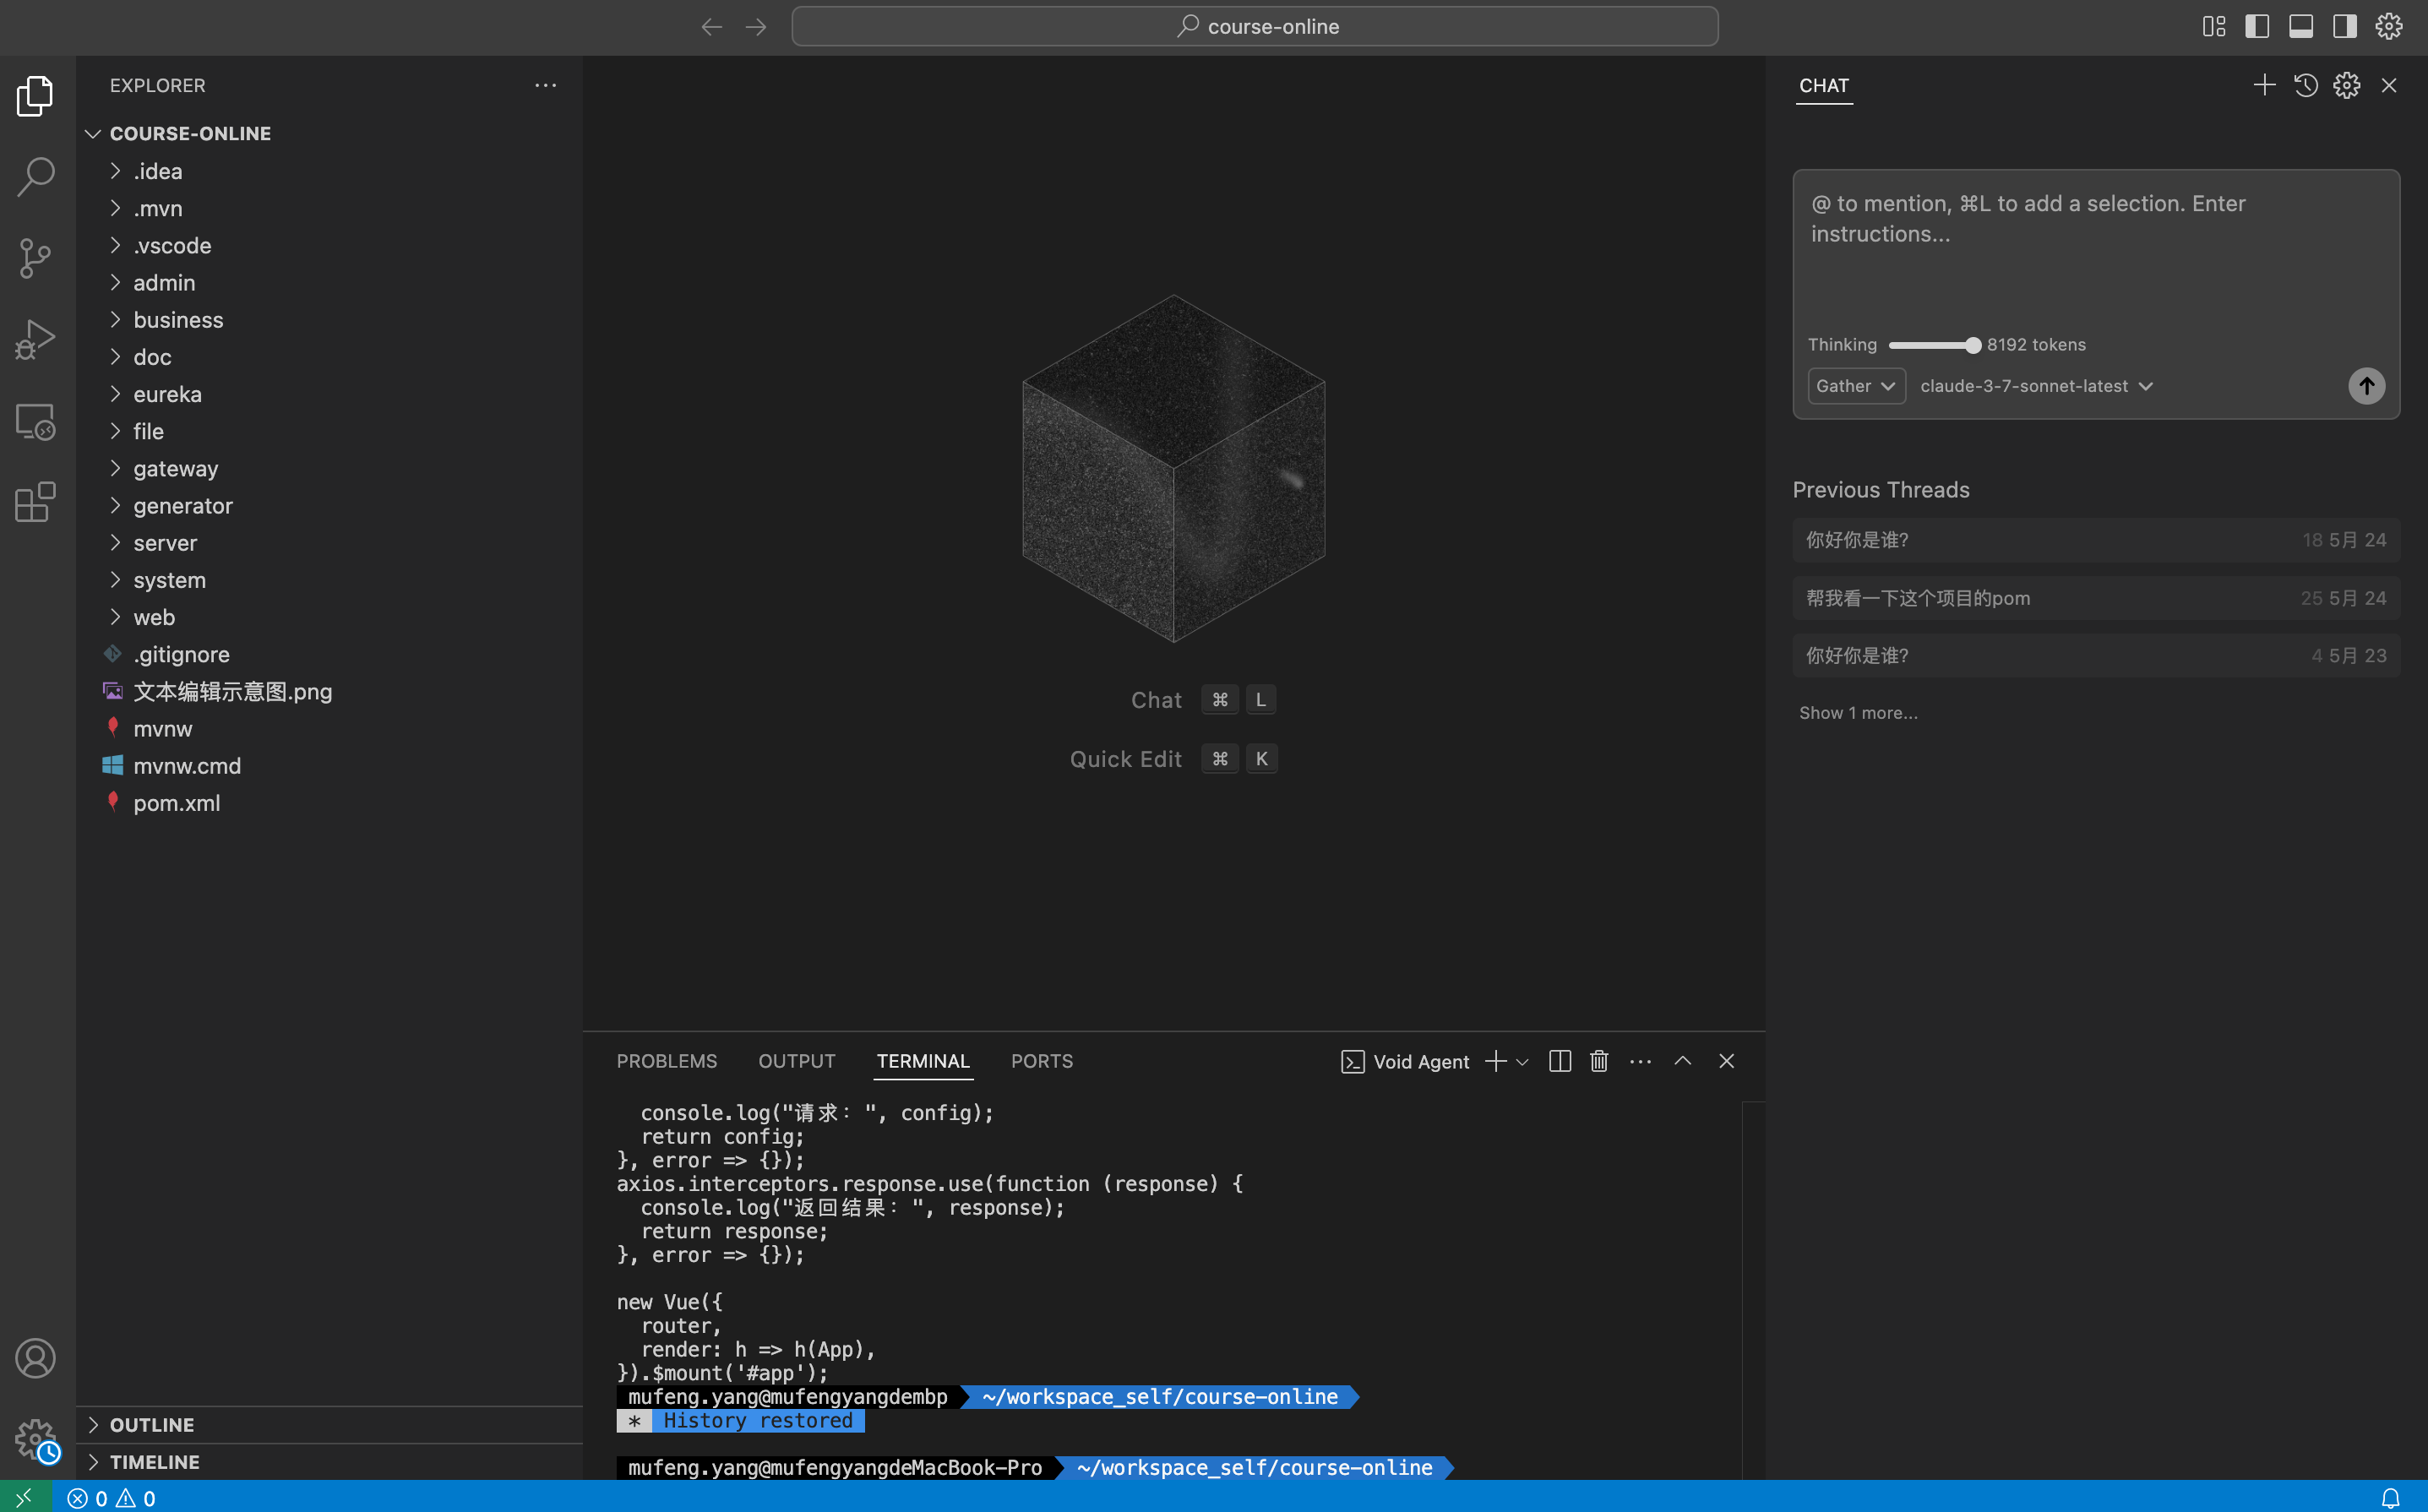Toggle the primary side bar
This screenshot has width=2428, height=1512.
coord(2257,26)
